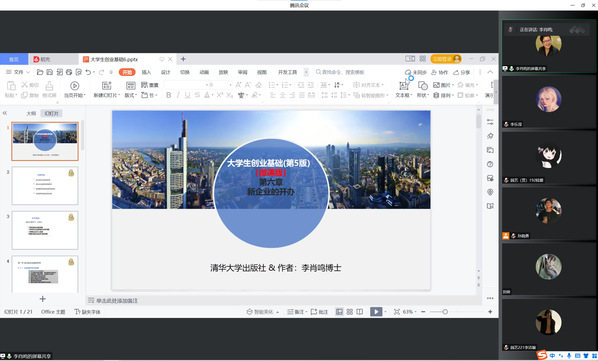Screen dimensions: 598x361
Task: Switch to the 首页 home tab
Action: 14,59
